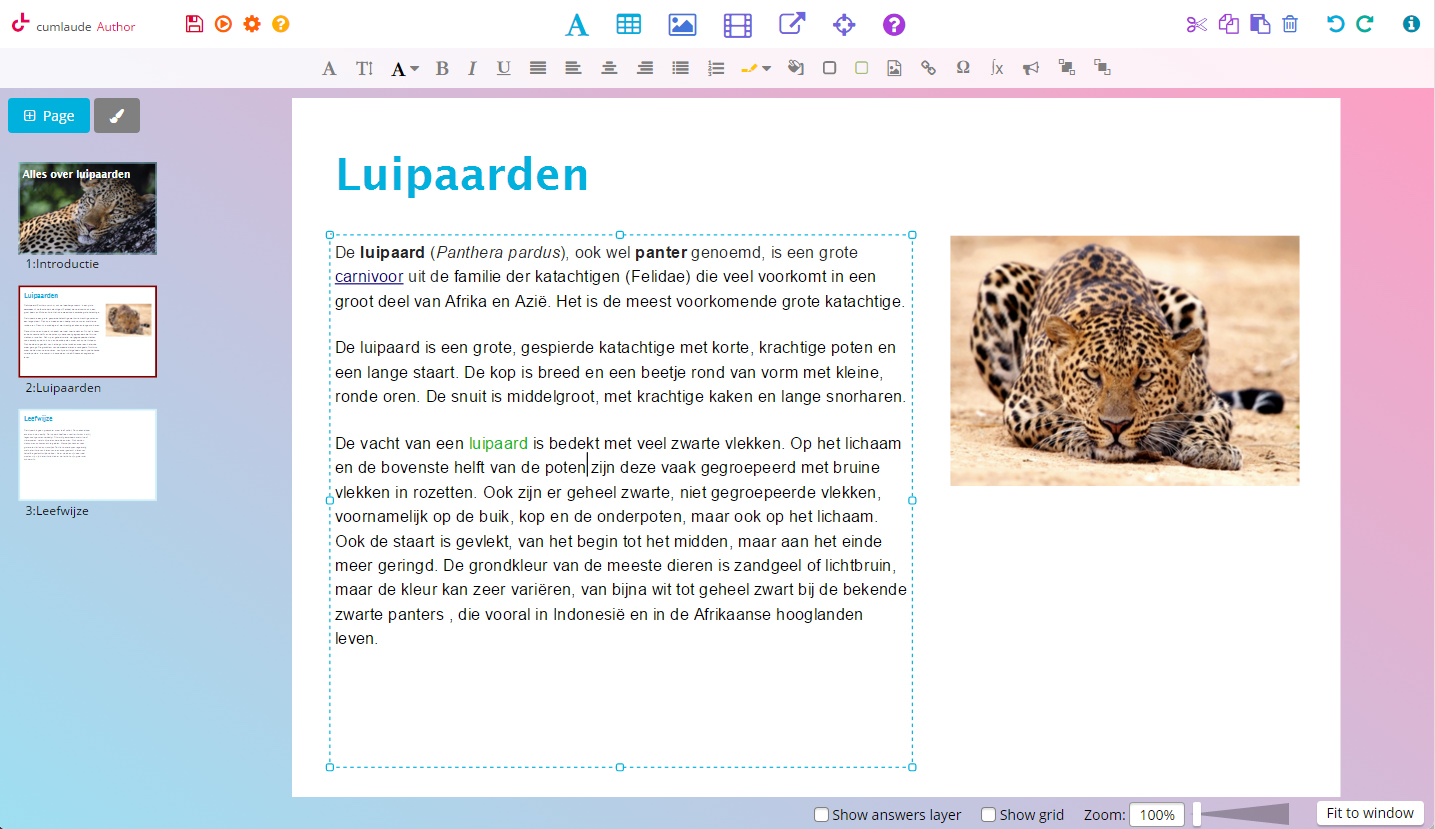Insert a hyperlink with the chain icon
Viewport: 1435px width, 829px height.
tap(929, 68)
